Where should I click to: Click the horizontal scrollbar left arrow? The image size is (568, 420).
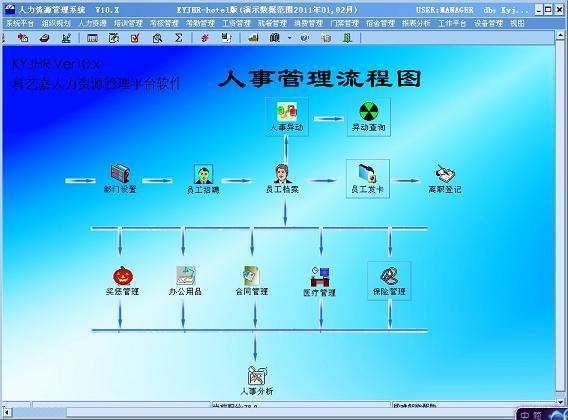coord(7,412)
